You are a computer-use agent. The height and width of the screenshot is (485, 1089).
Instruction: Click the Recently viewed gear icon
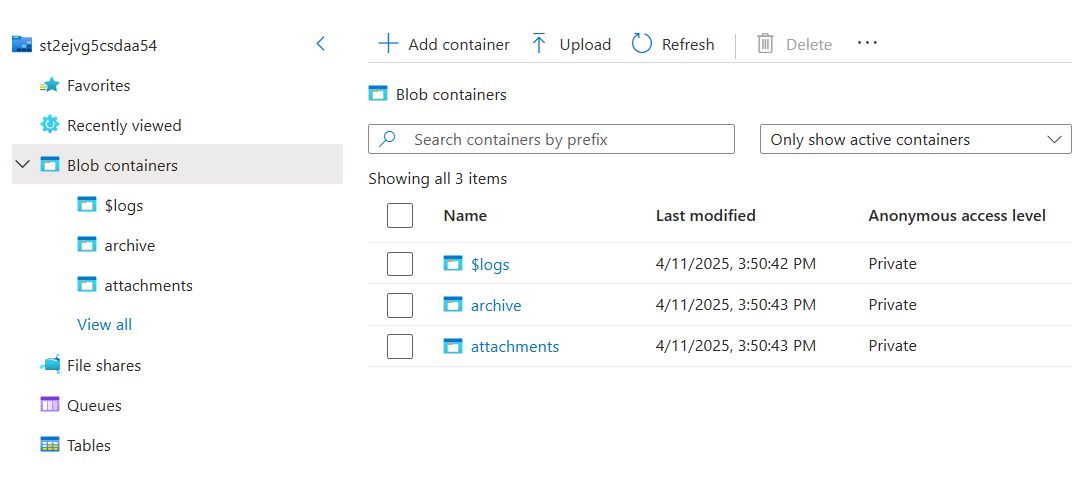click(x=50, y=125)
